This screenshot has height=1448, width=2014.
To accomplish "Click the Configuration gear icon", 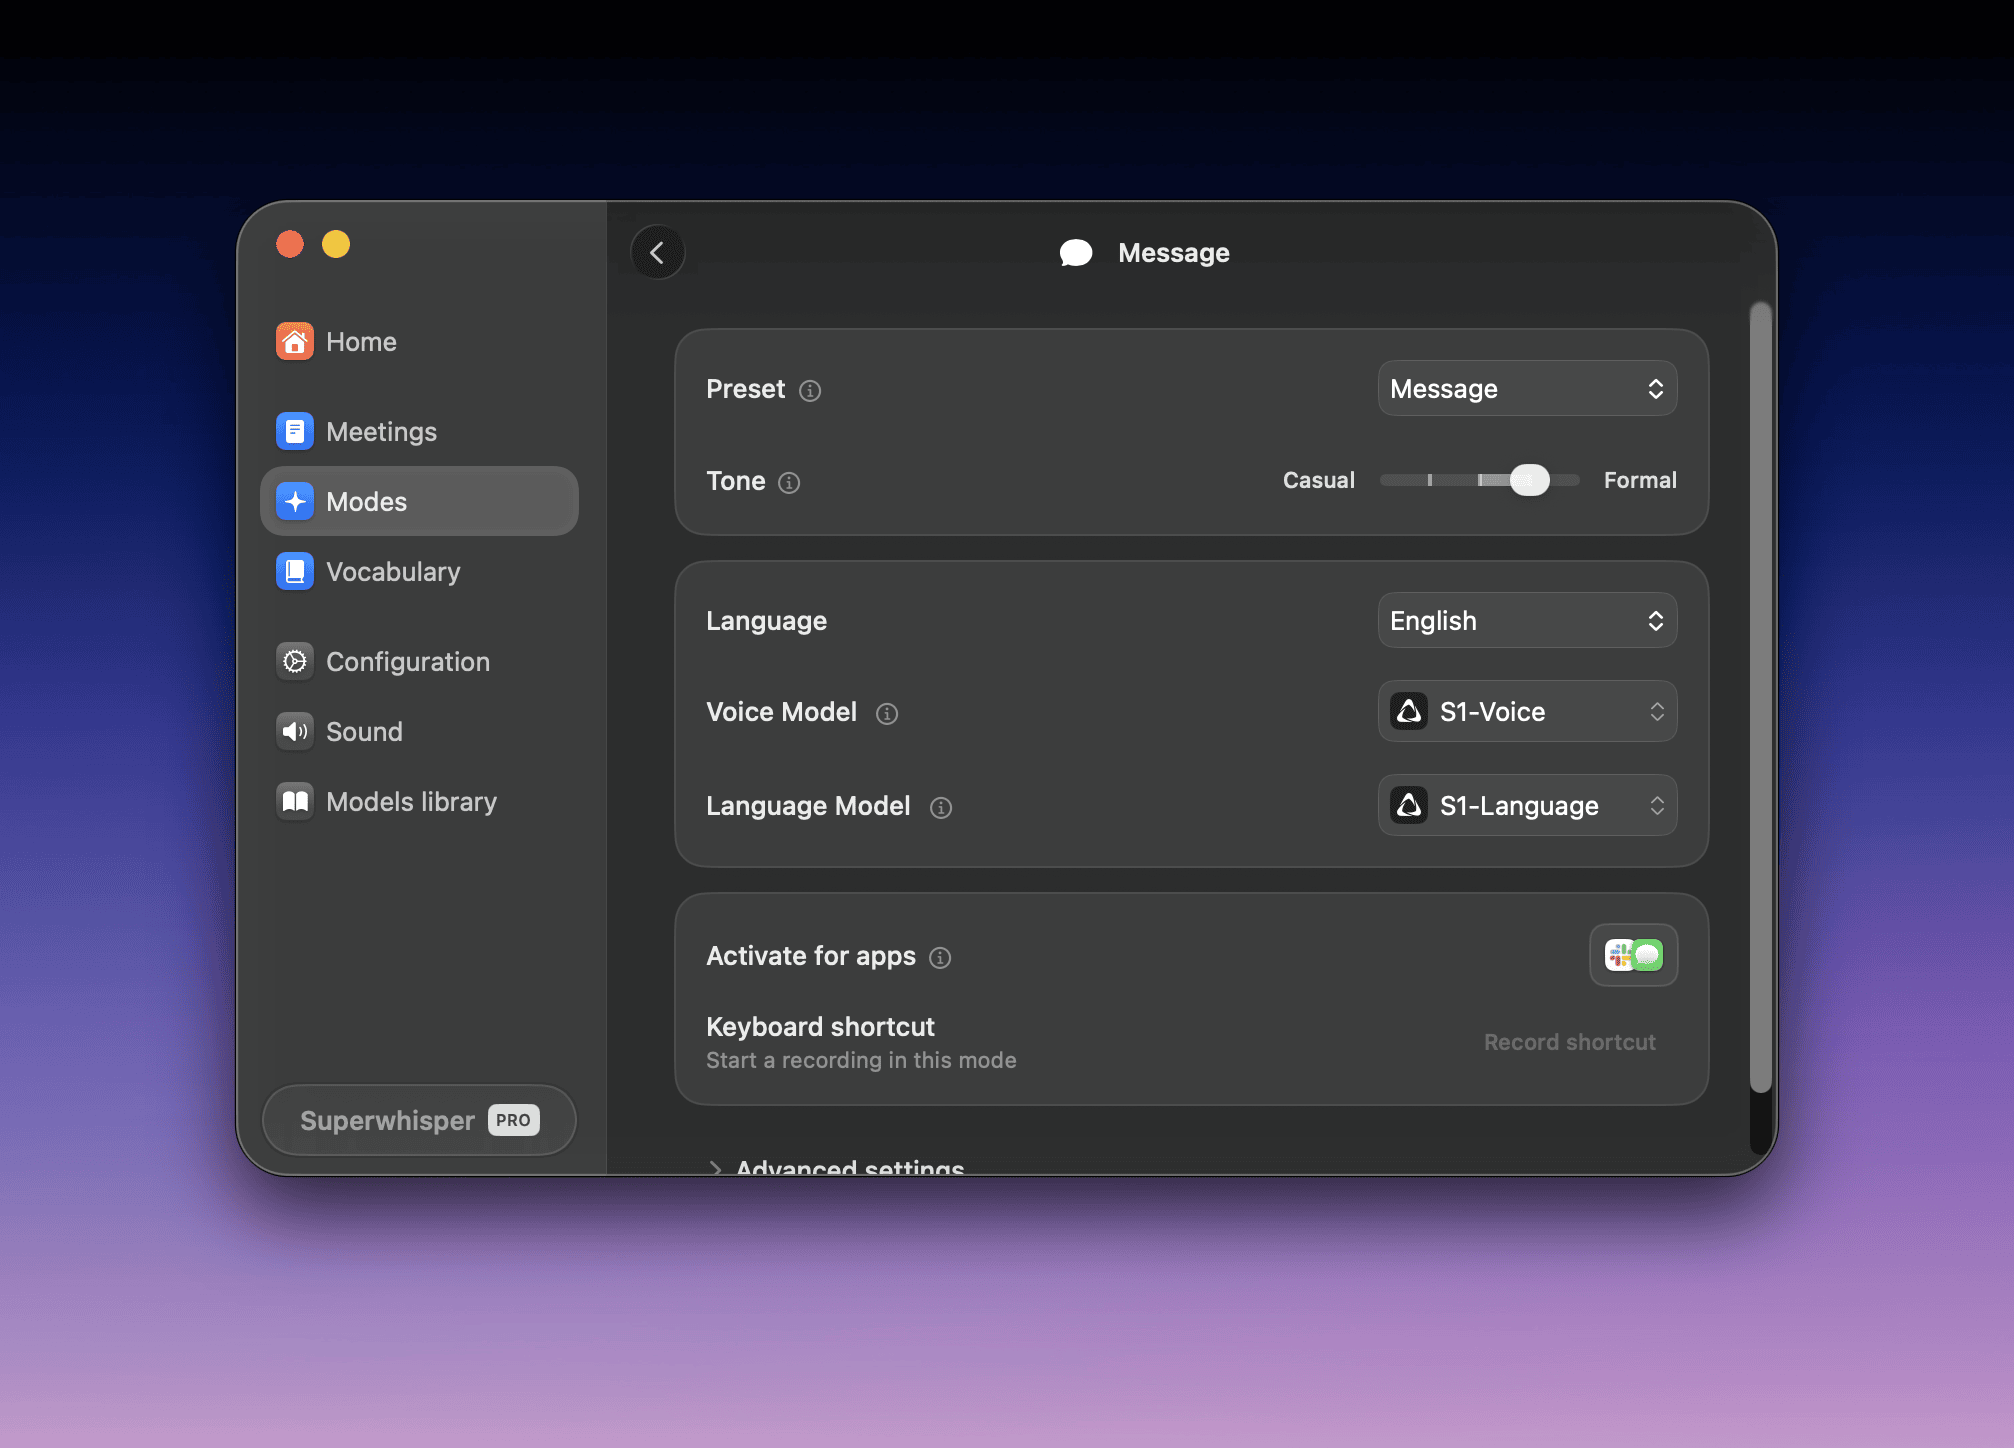I will pyautogui.click(x=295, y=662).
